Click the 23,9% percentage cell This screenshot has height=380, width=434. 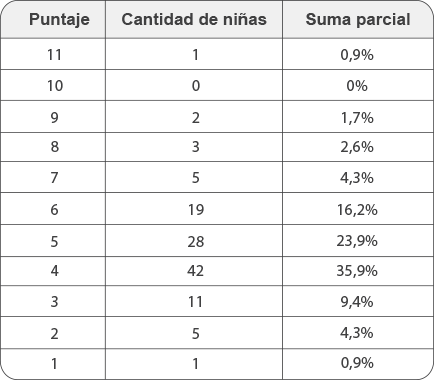tap(358, 241)
